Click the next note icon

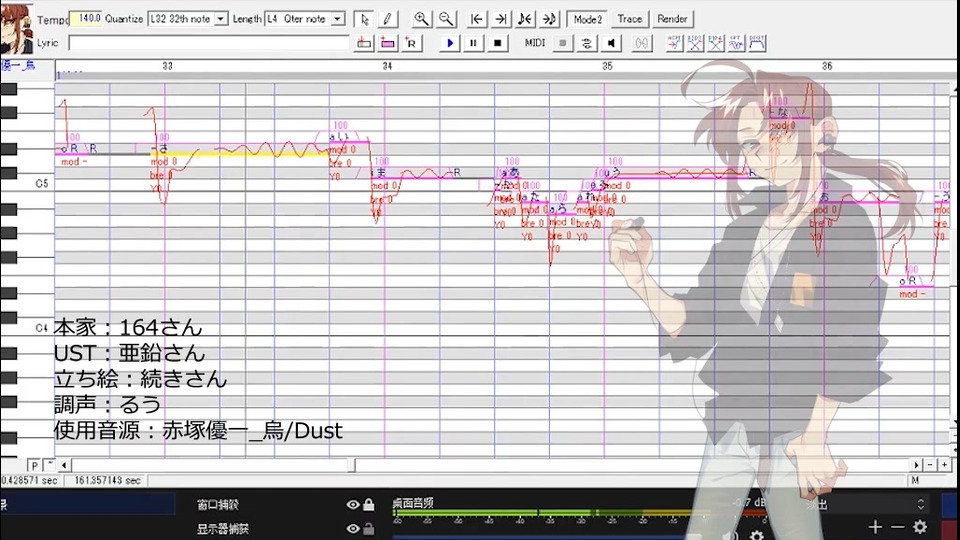pyautogui.click(x=549, y=19)
